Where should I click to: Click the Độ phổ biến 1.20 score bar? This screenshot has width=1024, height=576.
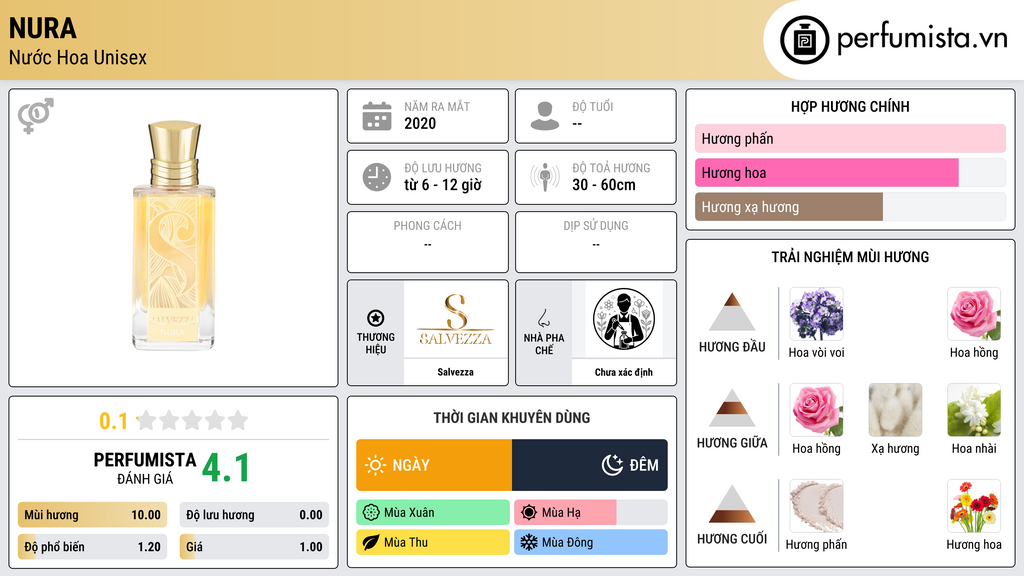tap(92, 547)
